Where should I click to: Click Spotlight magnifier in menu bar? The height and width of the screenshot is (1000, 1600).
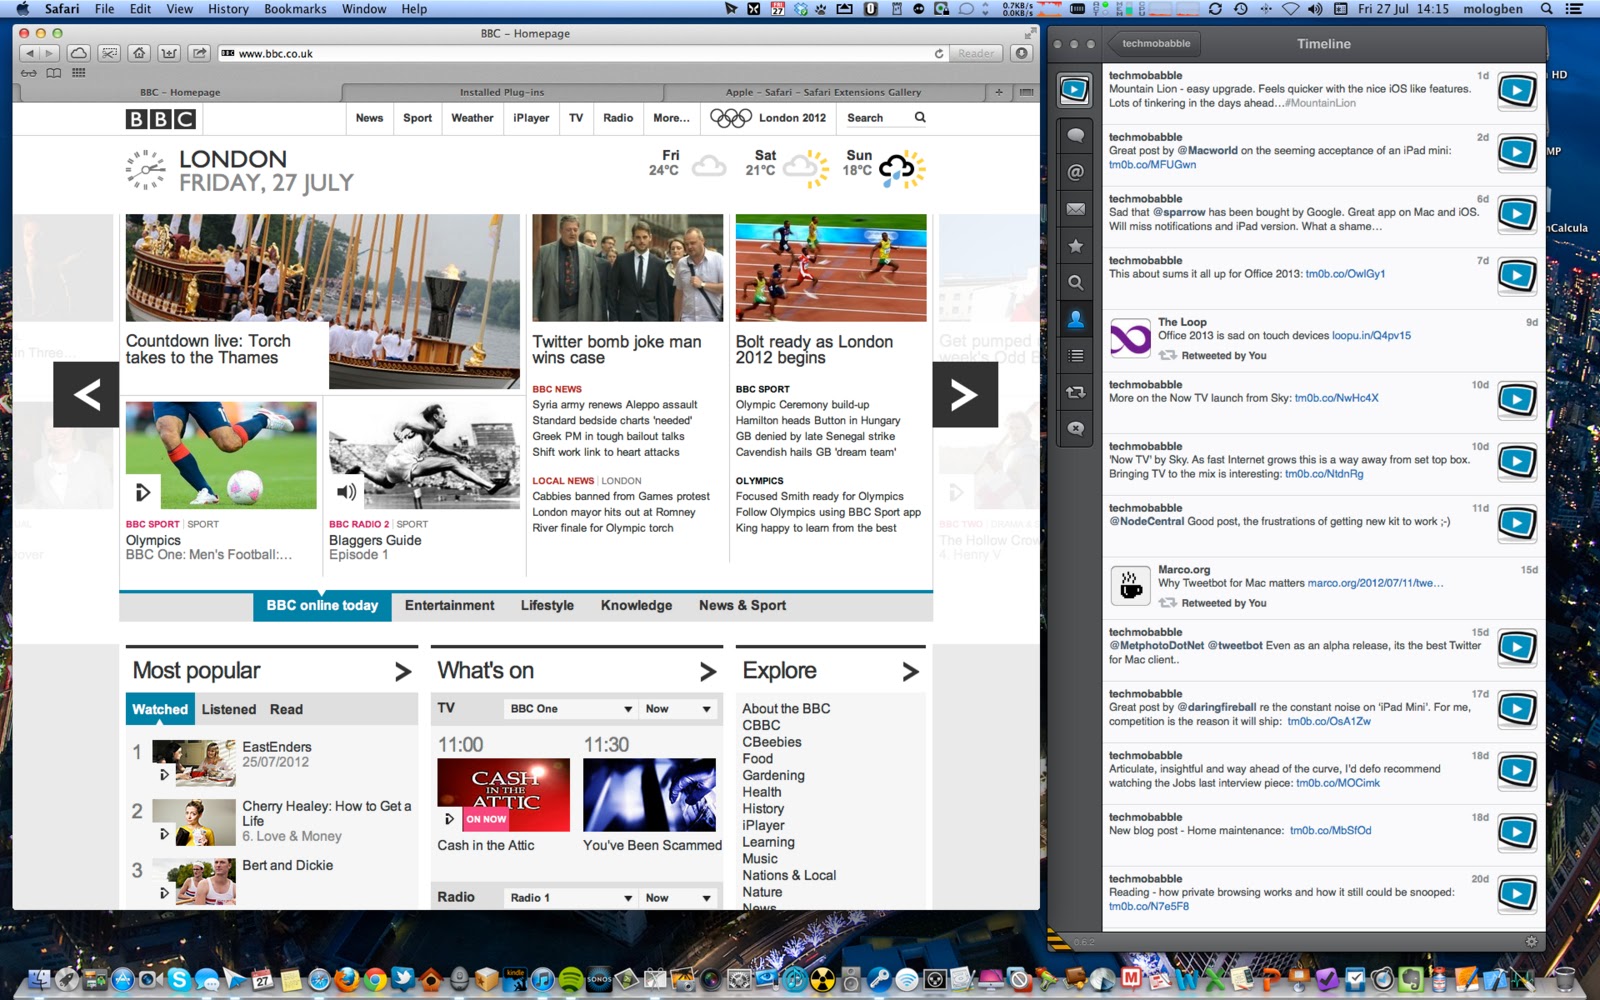pos(1546,9)
